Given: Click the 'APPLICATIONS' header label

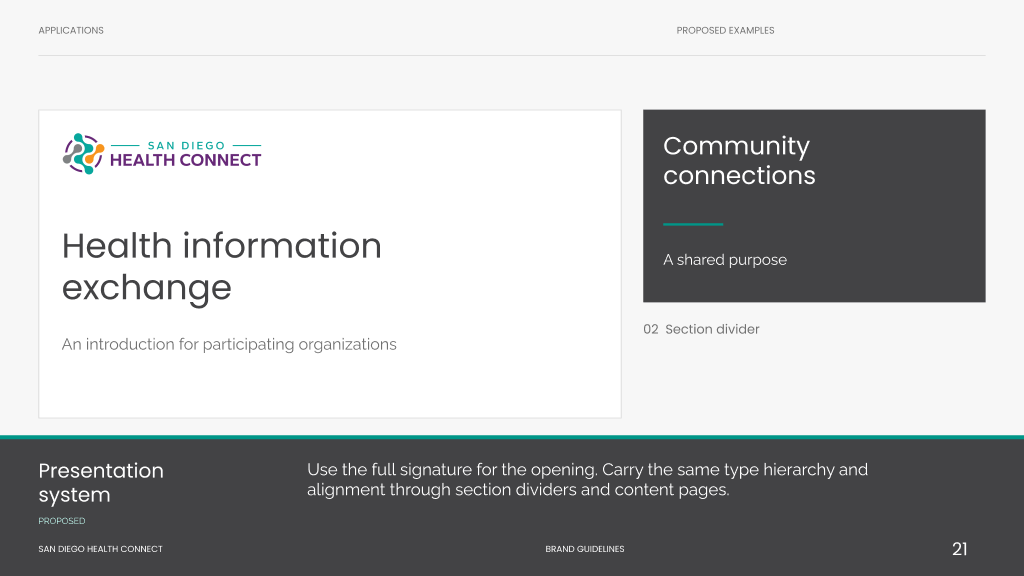Looking at the screenshot, I should [71, 31].
